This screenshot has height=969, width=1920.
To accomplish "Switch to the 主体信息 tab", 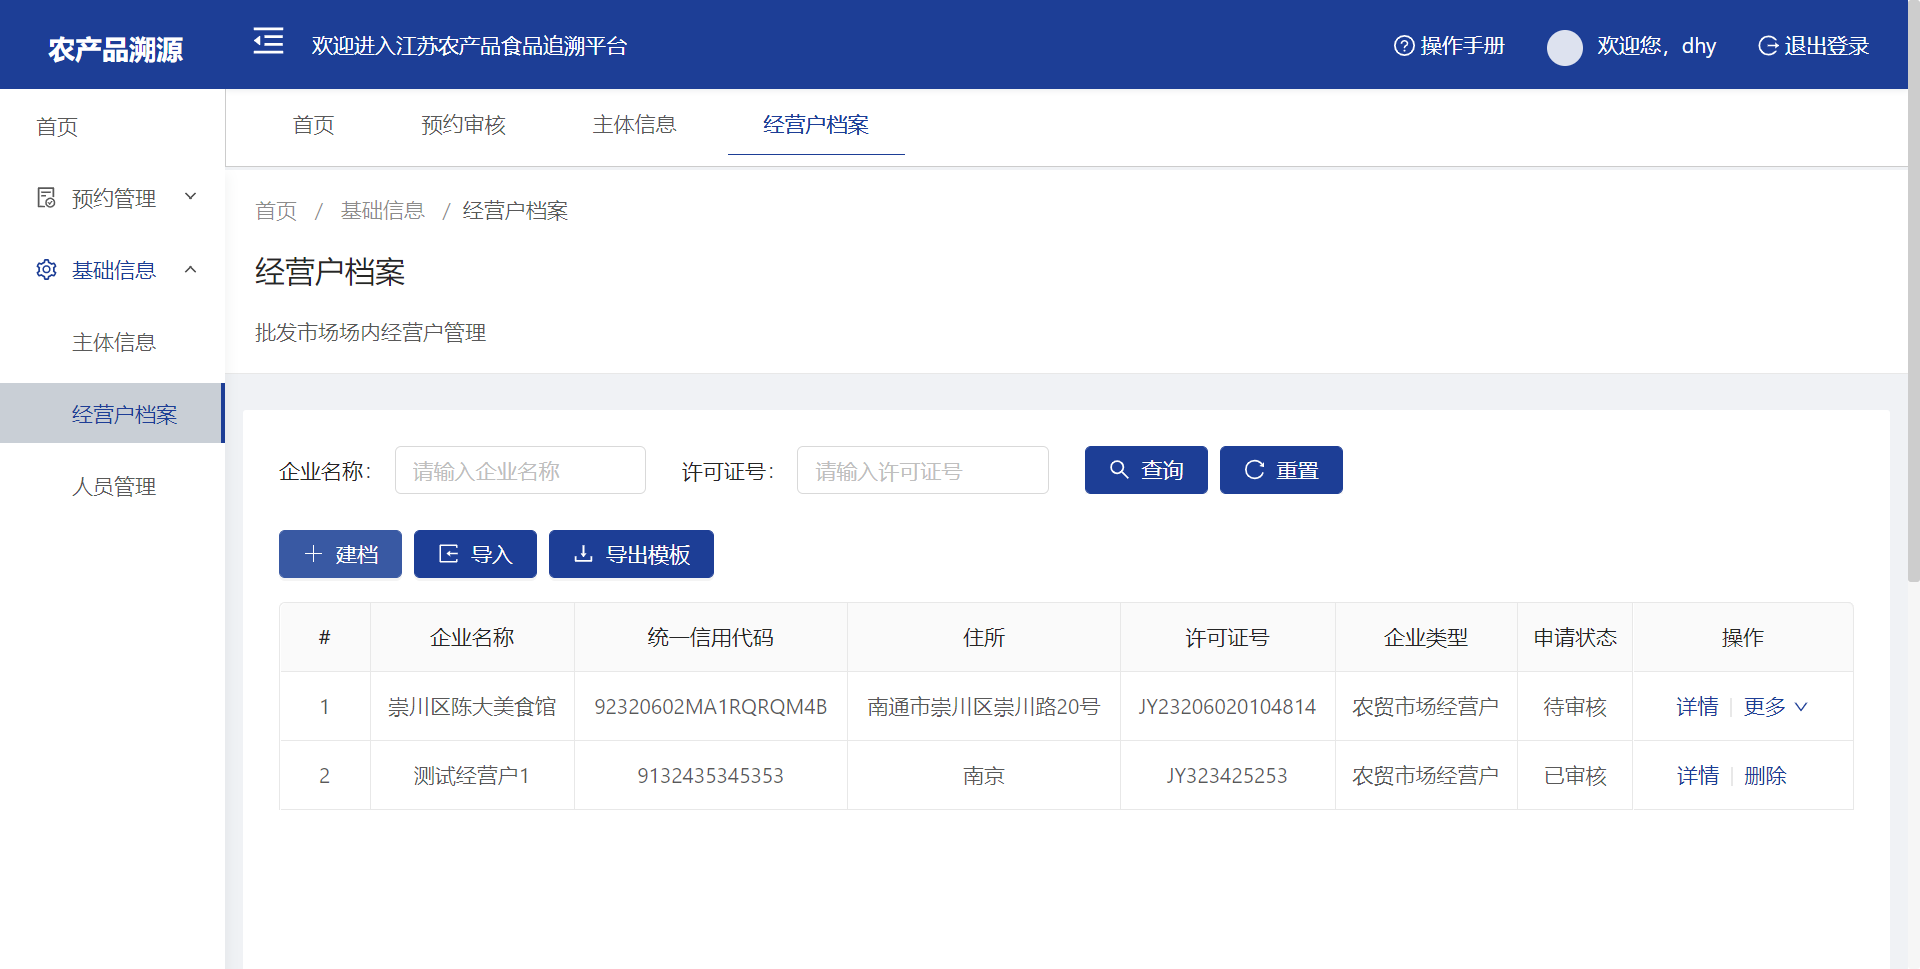I will [634, 125].
